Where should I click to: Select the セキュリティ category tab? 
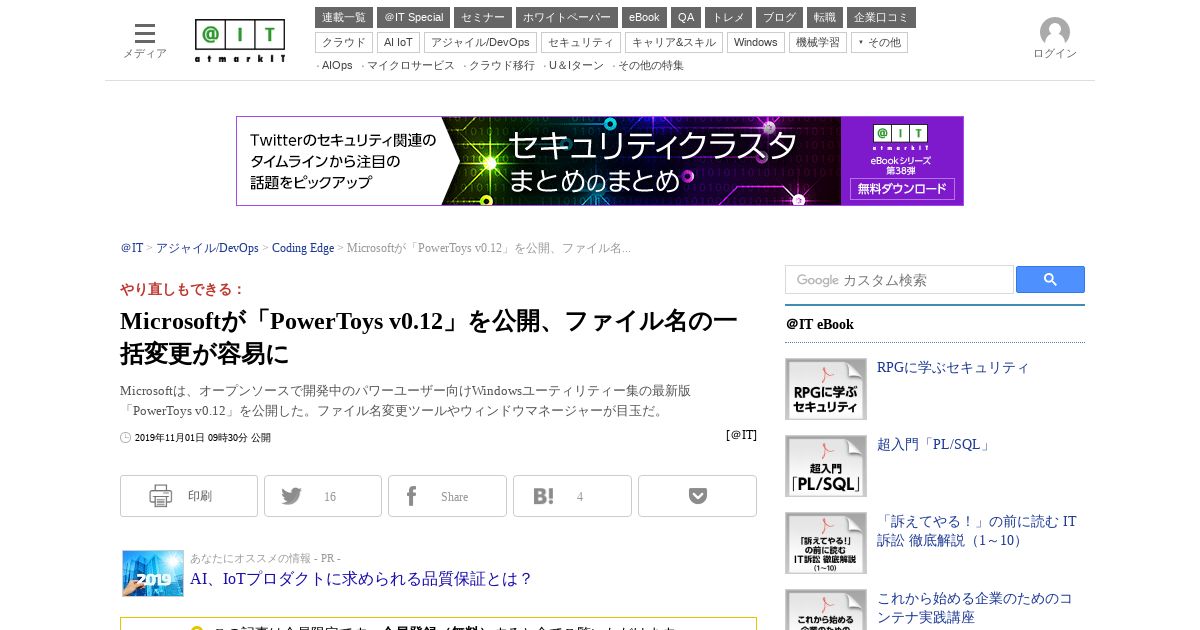pos(581,42)
